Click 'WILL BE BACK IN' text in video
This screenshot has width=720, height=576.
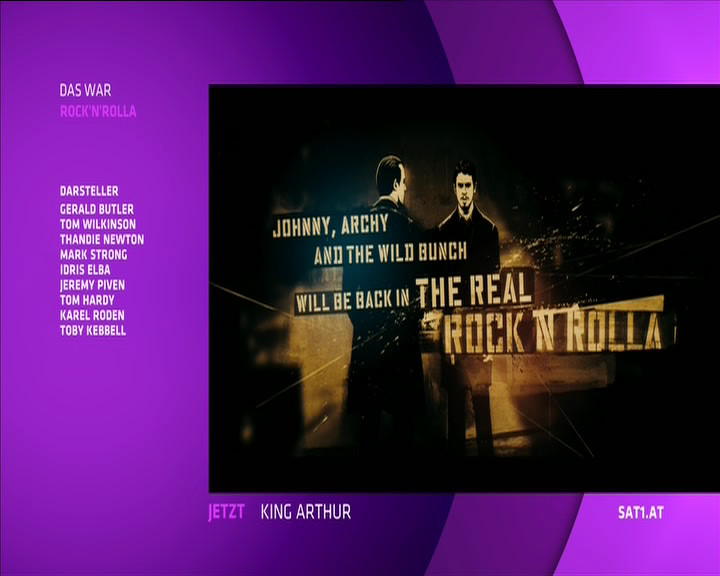[x=352, y=301]
